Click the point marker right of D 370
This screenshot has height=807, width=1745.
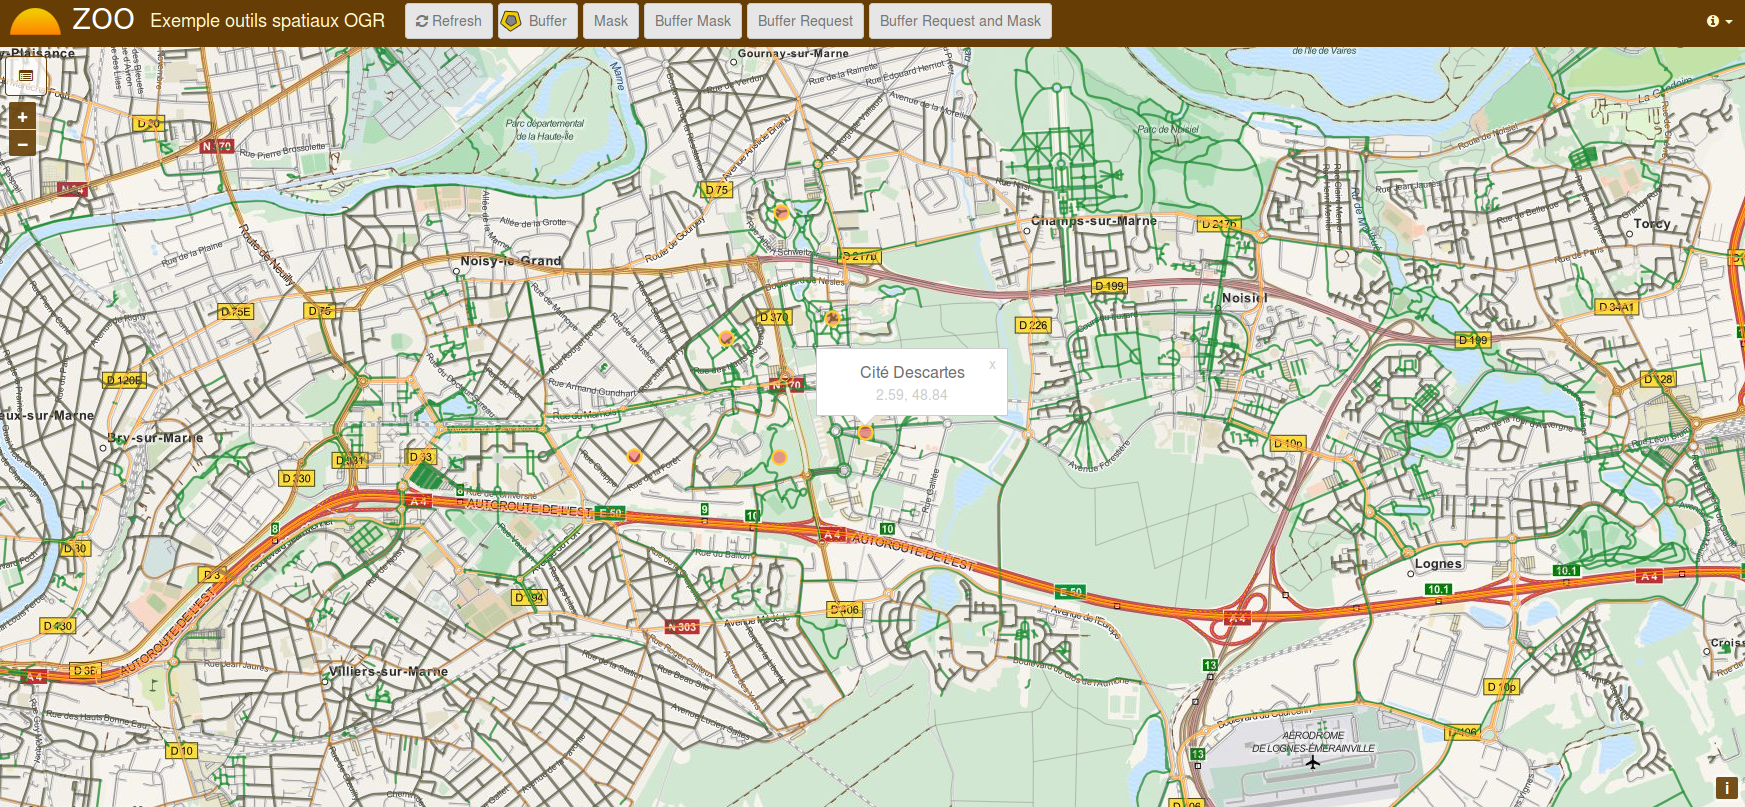(832, 319)
